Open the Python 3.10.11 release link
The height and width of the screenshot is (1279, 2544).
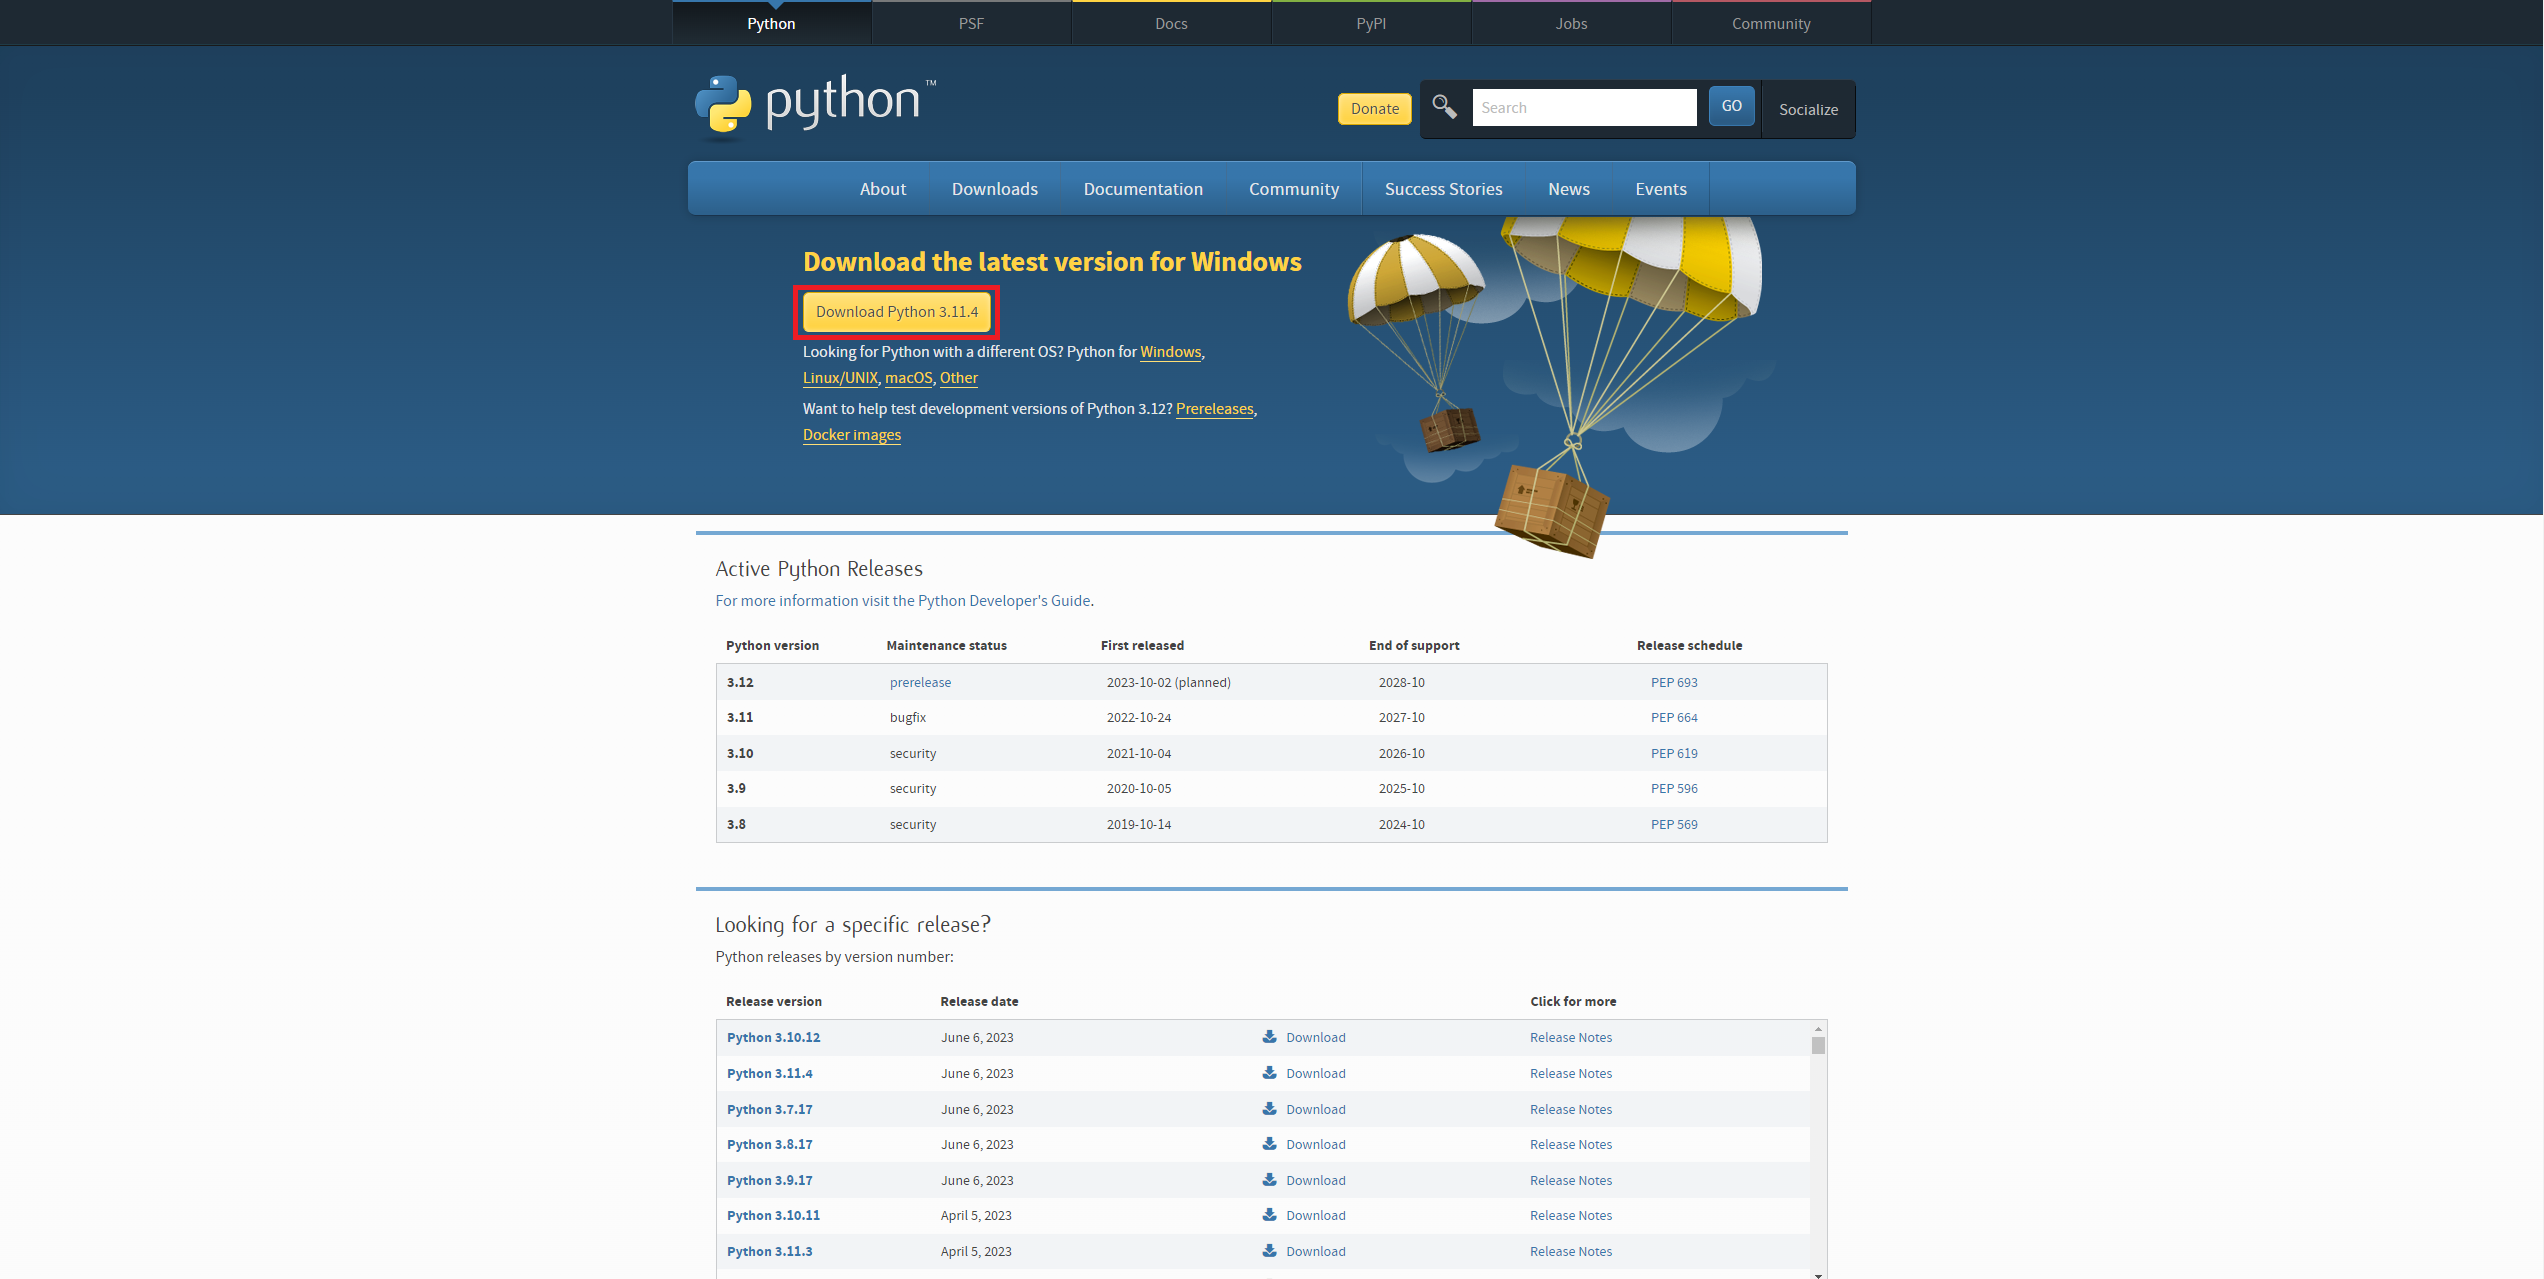[773, 1215]
